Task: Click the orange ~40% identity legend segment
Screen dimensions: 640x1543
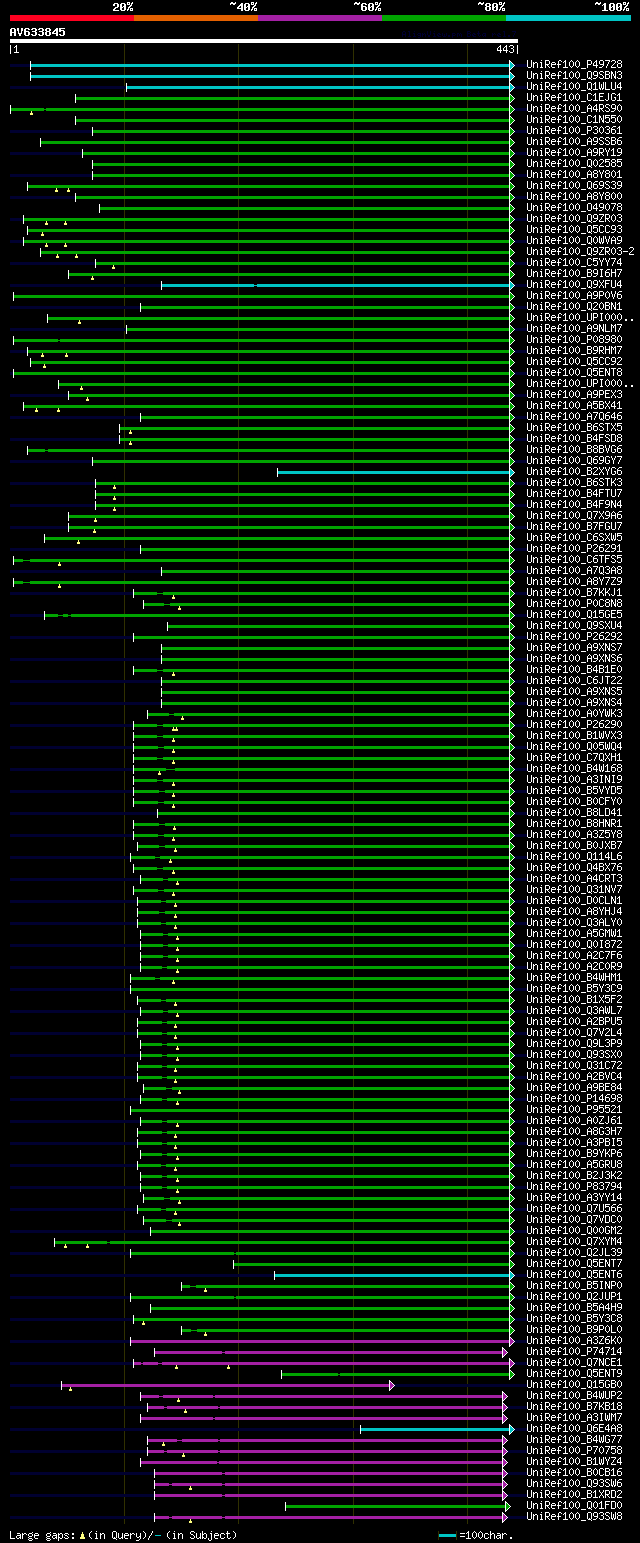Action: point(196,17)
